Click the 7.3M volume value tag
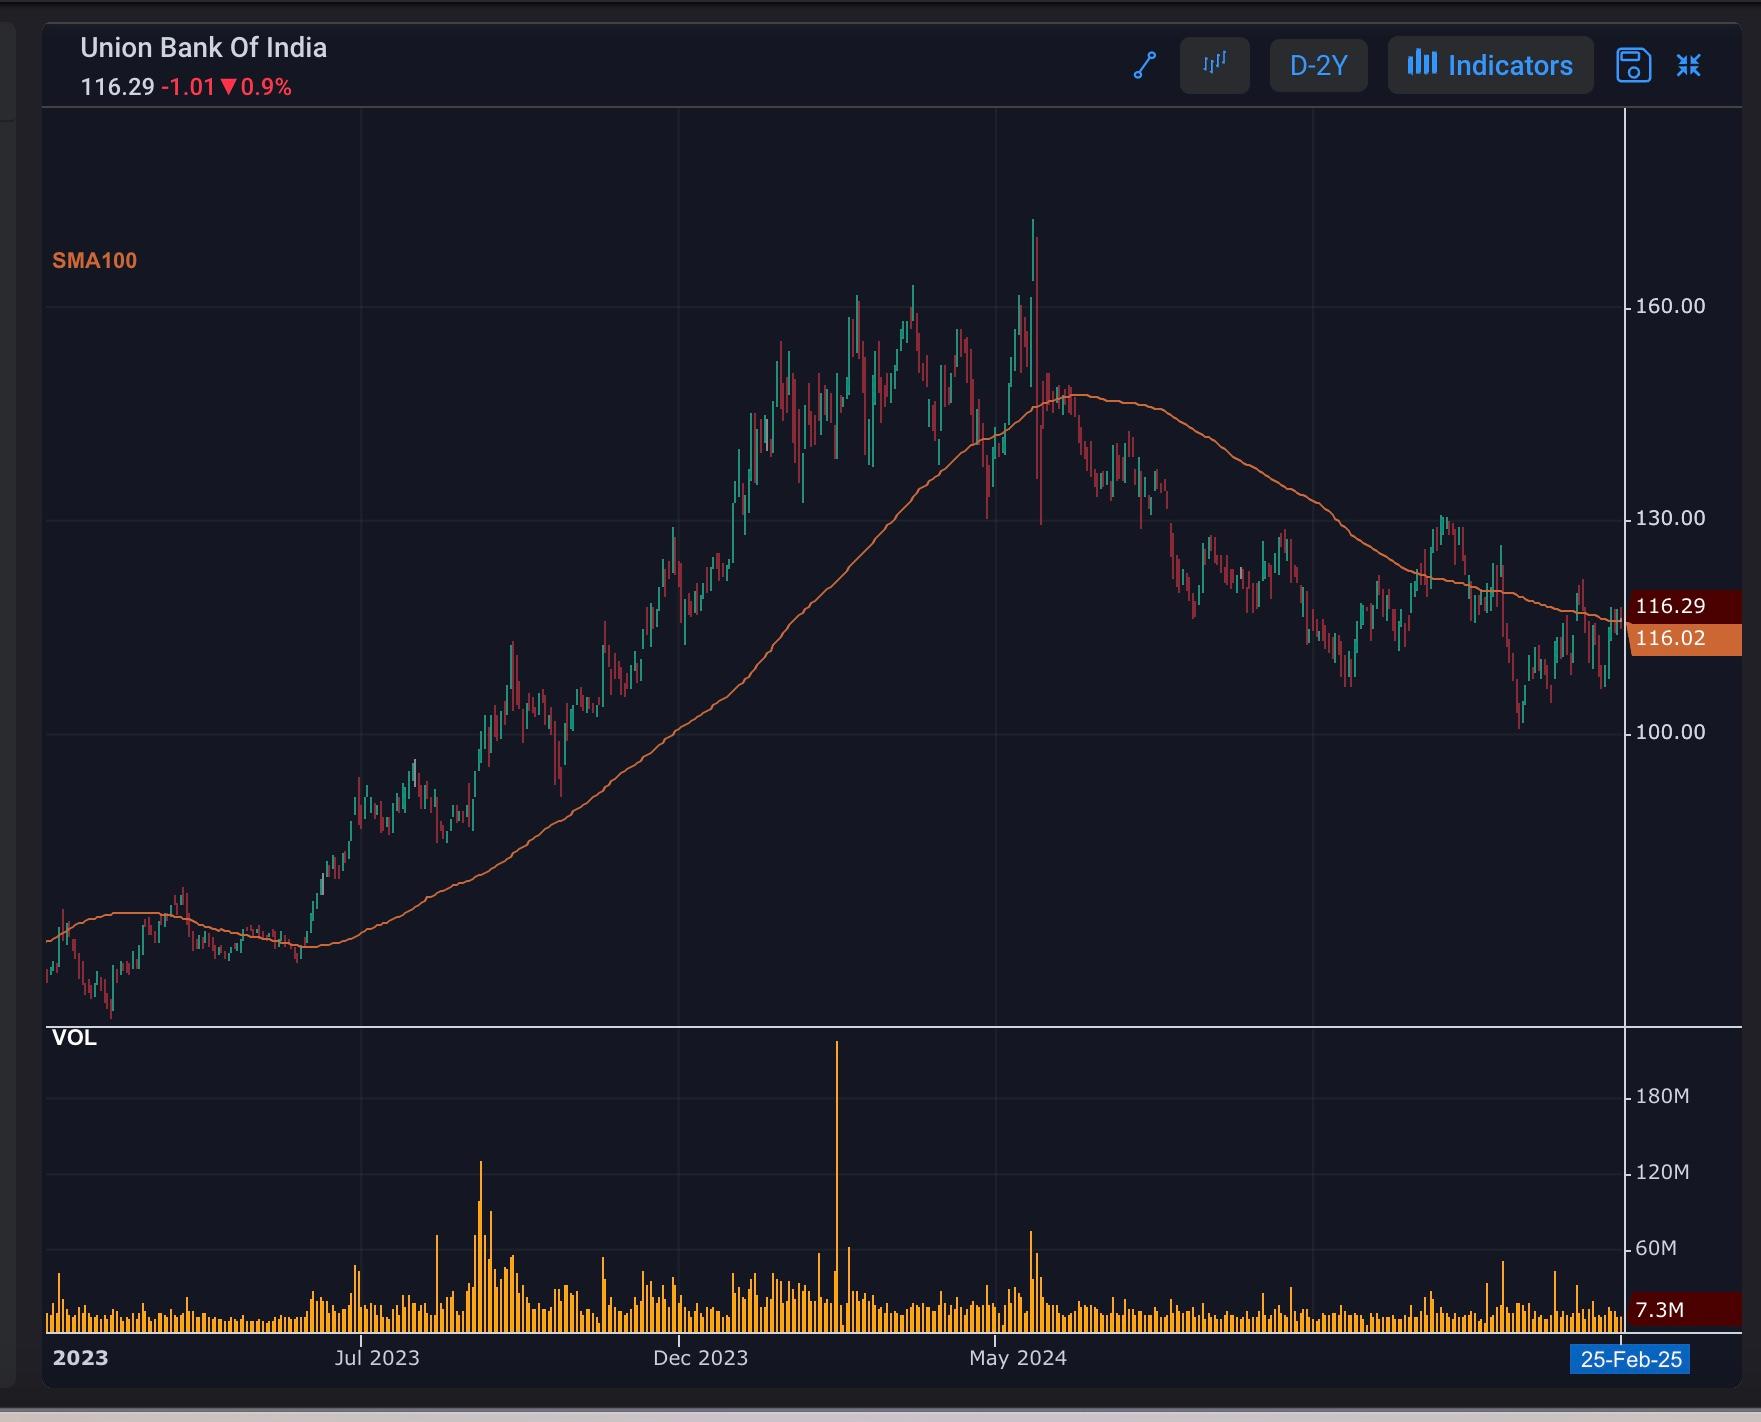The image size is (1761, 1422). [x=1684, y=1310]
